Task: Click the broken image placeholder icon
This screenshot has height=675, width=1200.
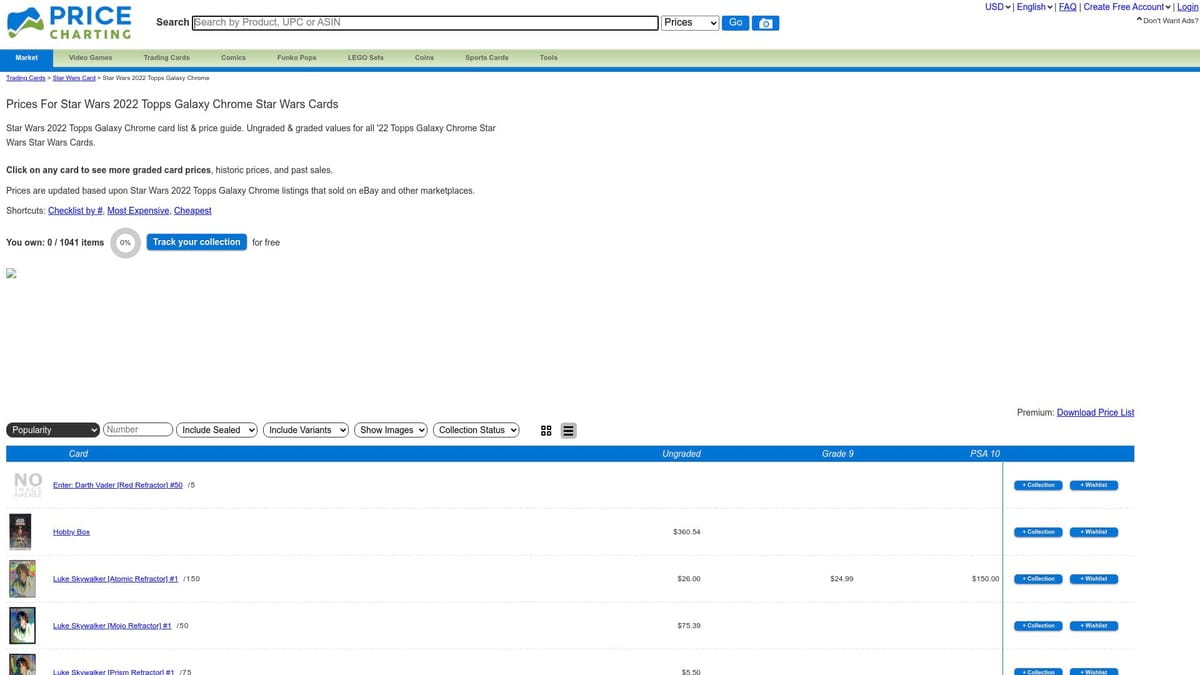Action: 12,273
